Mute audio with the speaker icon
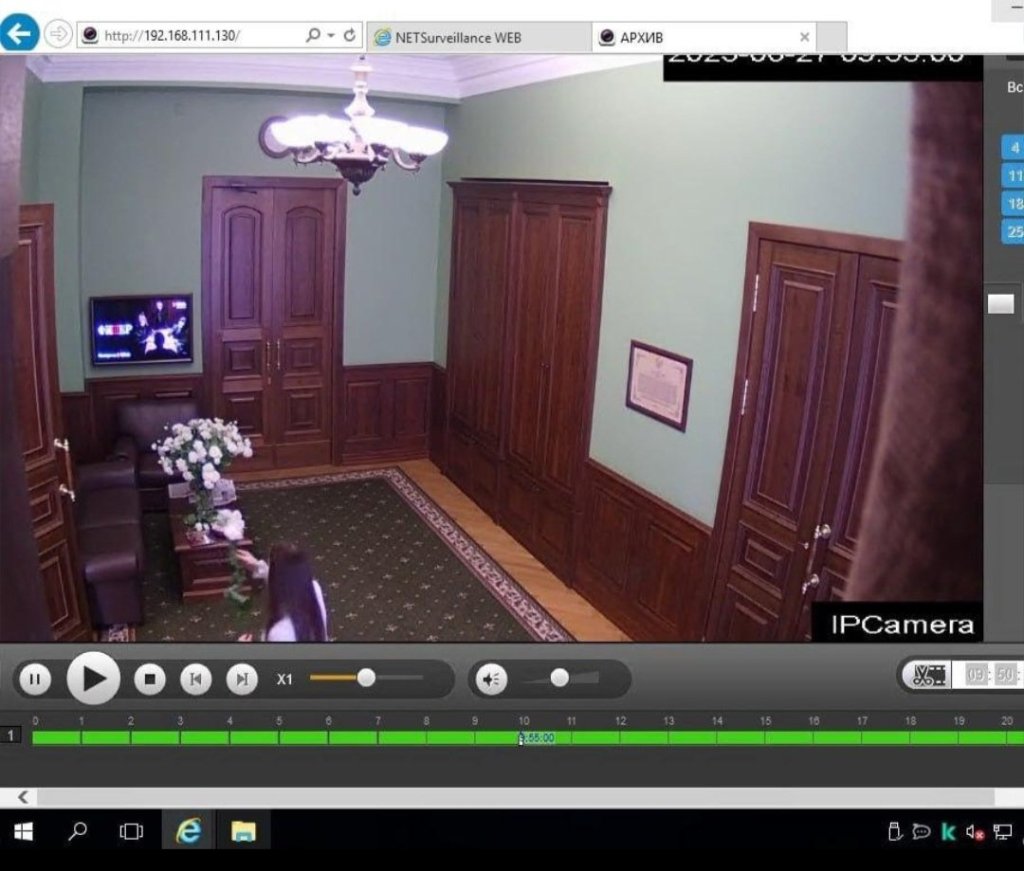1024x871 pixels. pyautogui.click(x=490, y=680)
